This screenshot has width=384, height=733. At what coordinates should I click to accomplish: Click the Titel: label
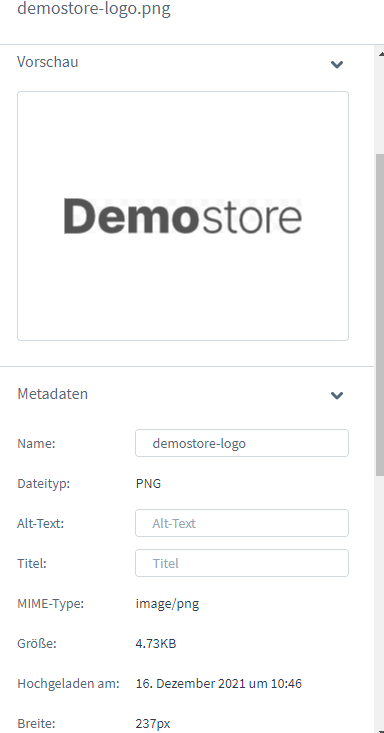click(x=32, y=563)
